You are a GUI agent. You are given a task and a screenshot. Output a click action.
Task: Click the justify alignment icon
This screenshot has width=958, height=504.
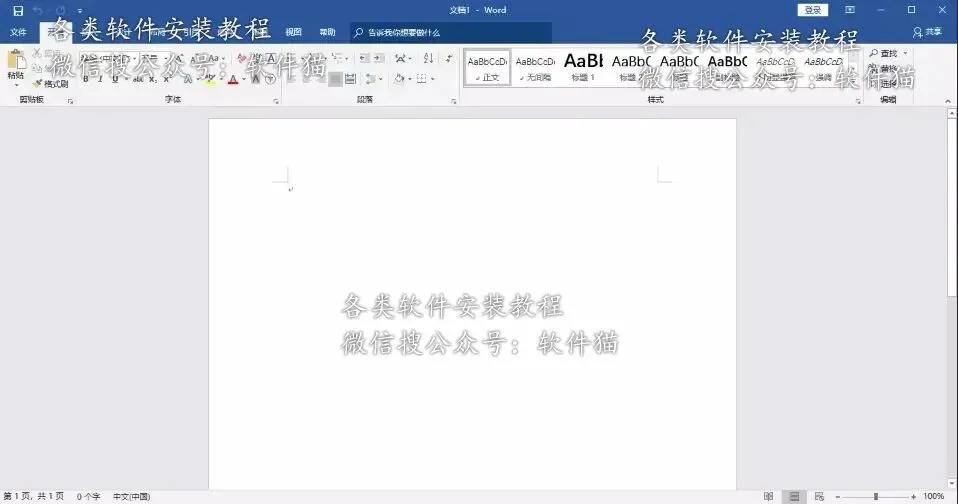click(x=335, y=79)
